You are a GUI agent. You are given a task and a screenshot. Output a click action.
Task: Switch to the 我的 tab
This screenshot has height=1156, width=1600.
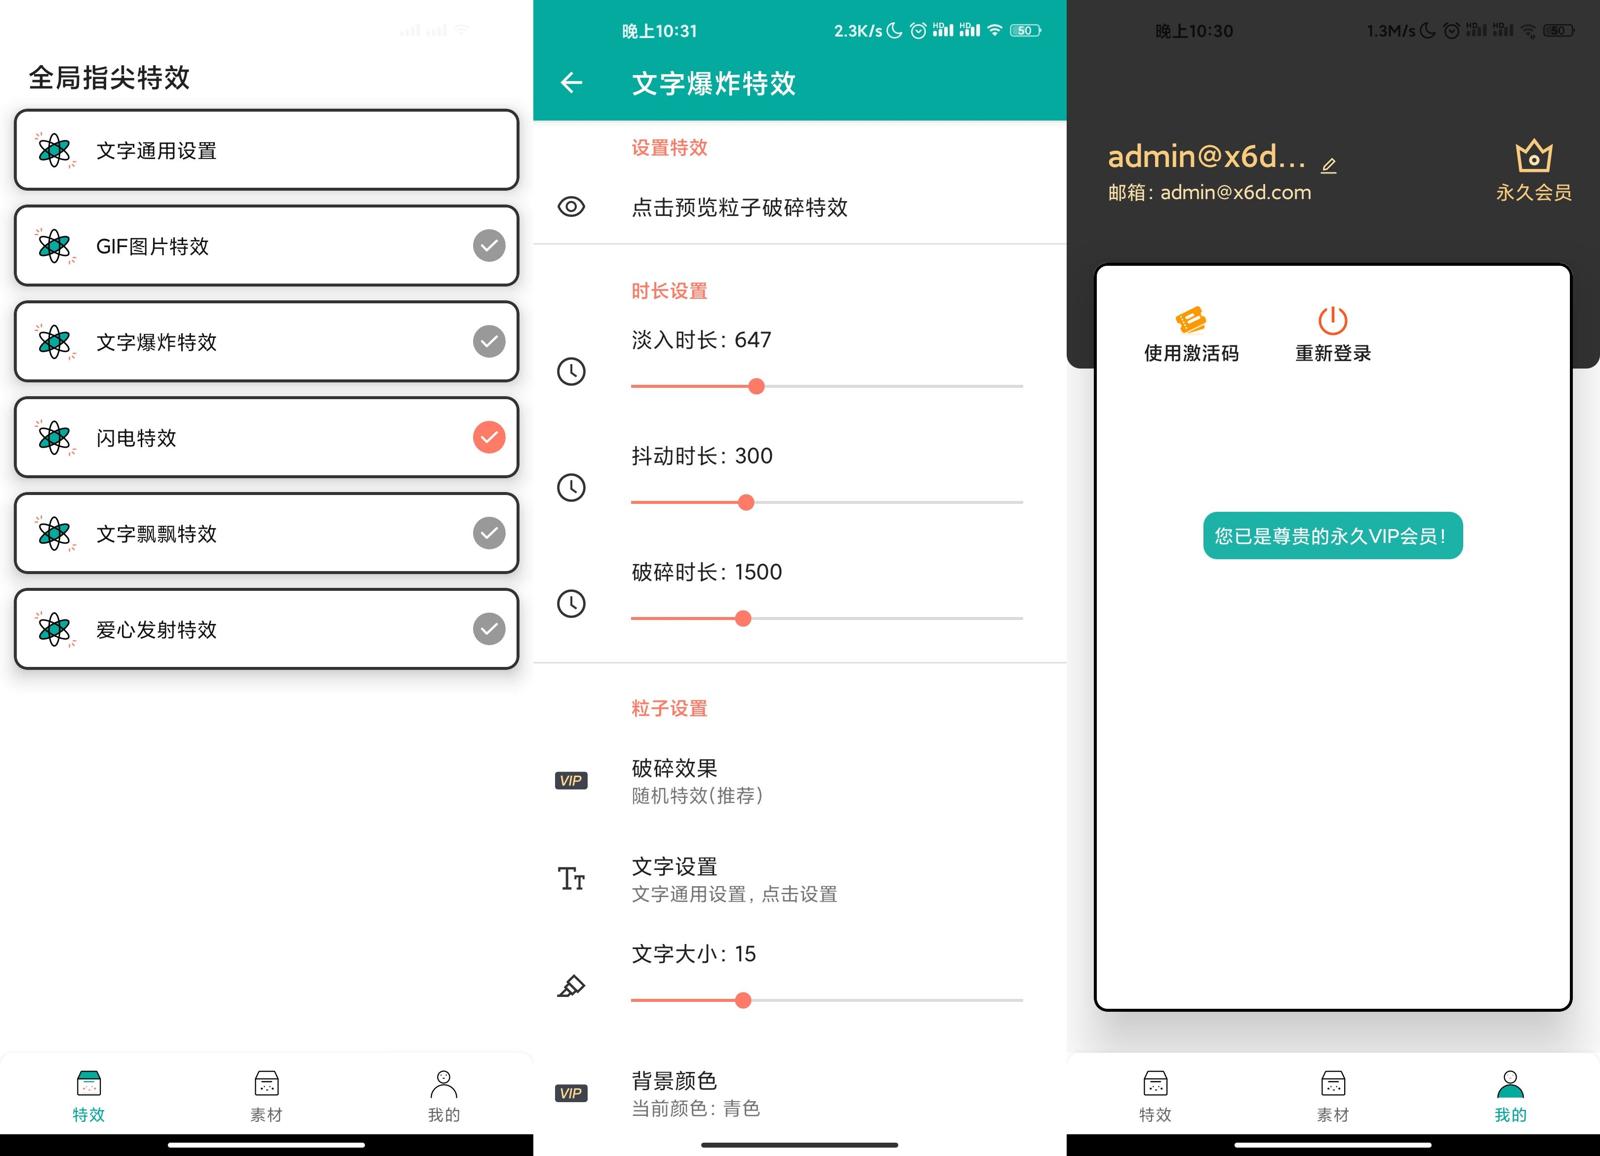tap(1508, 1094)
